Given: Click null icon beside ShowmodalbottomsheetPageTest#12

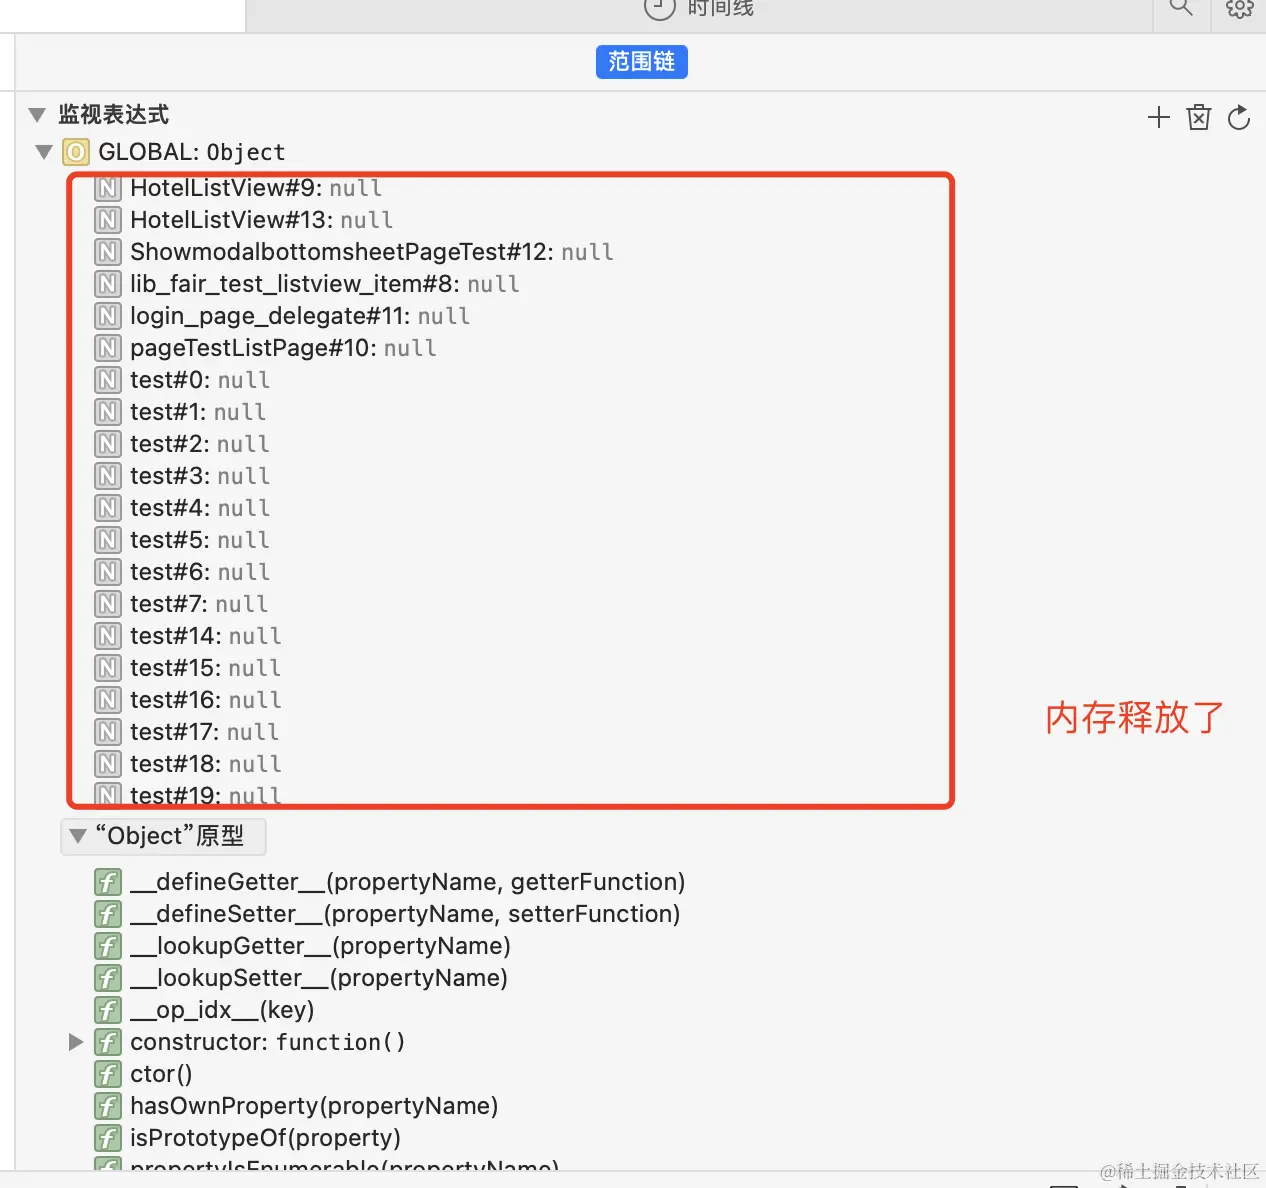Looking at the screenshot, I should [108, 252].
